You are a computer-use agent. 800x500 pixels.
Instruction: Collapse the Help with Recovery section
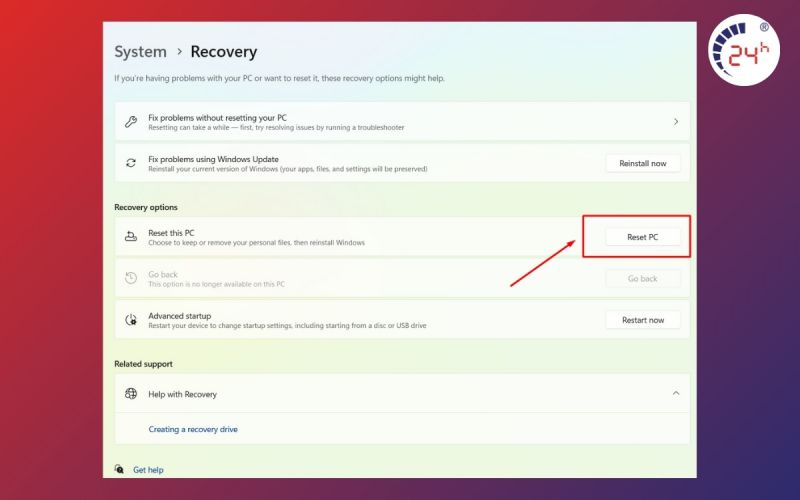point(676,393)
